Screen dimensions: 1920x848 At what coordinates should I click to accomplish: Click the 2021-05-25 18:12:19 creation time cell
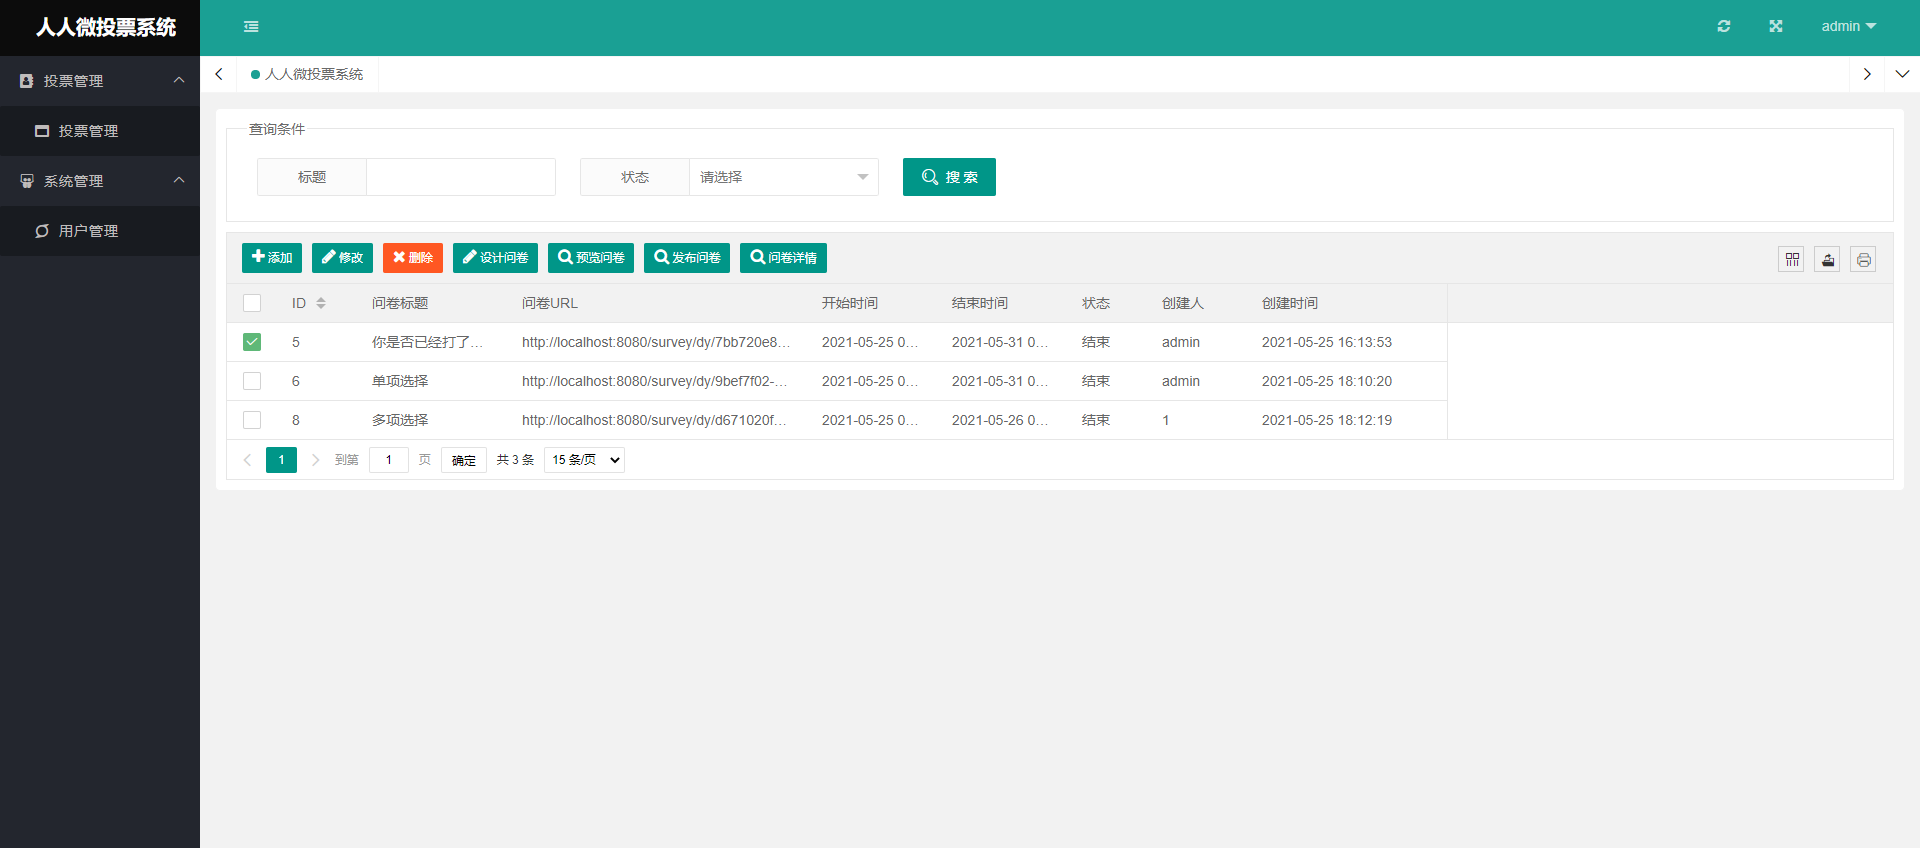(1327, 420)
